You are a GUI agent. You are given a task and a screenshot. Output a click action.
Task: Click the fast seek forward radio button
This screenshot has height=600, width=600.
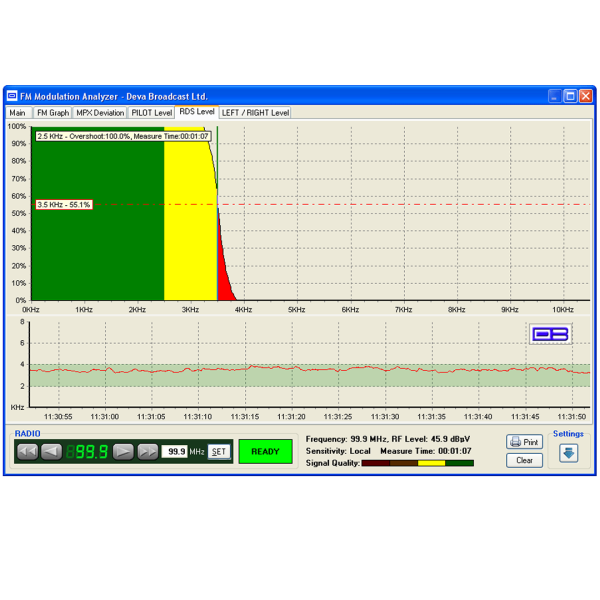(148, 452)
